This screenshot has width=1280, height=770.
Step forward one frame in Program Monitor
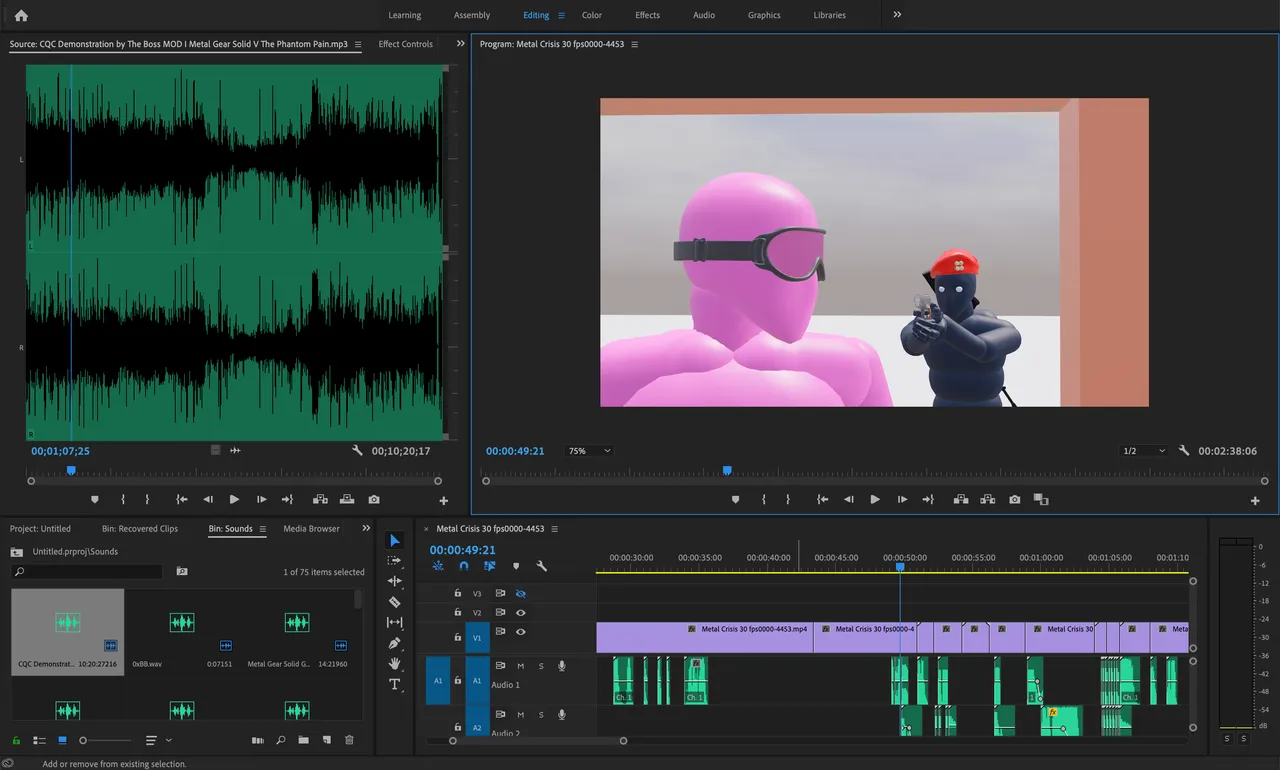tap(902, 499)
